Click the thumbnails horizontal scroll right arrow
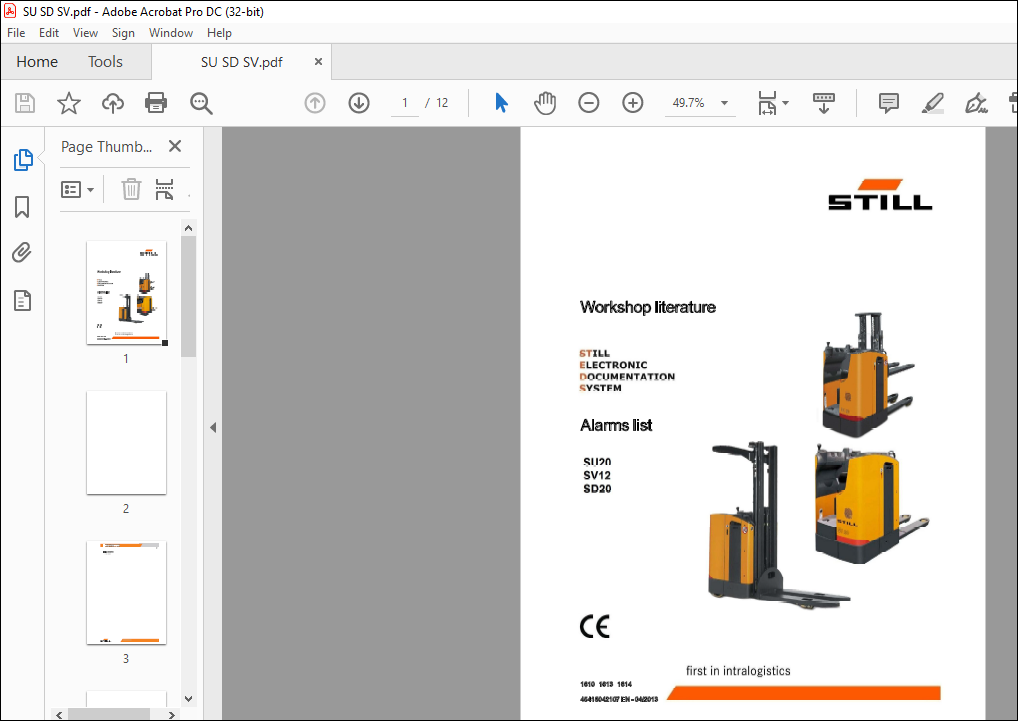 click(172, 715)
